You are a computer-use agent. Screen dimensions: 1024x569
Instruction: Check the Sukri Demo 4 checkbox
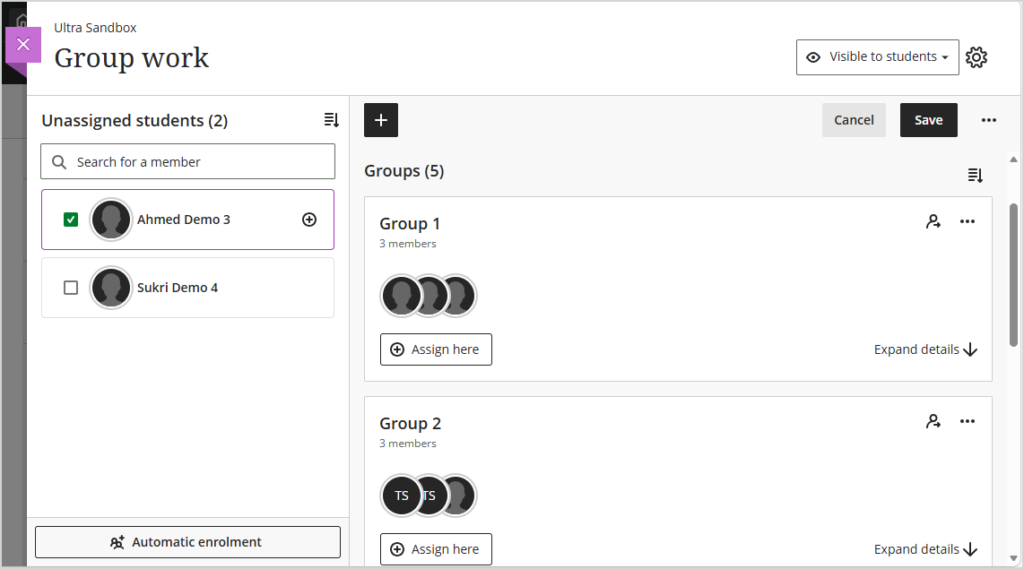click(71, 287)
